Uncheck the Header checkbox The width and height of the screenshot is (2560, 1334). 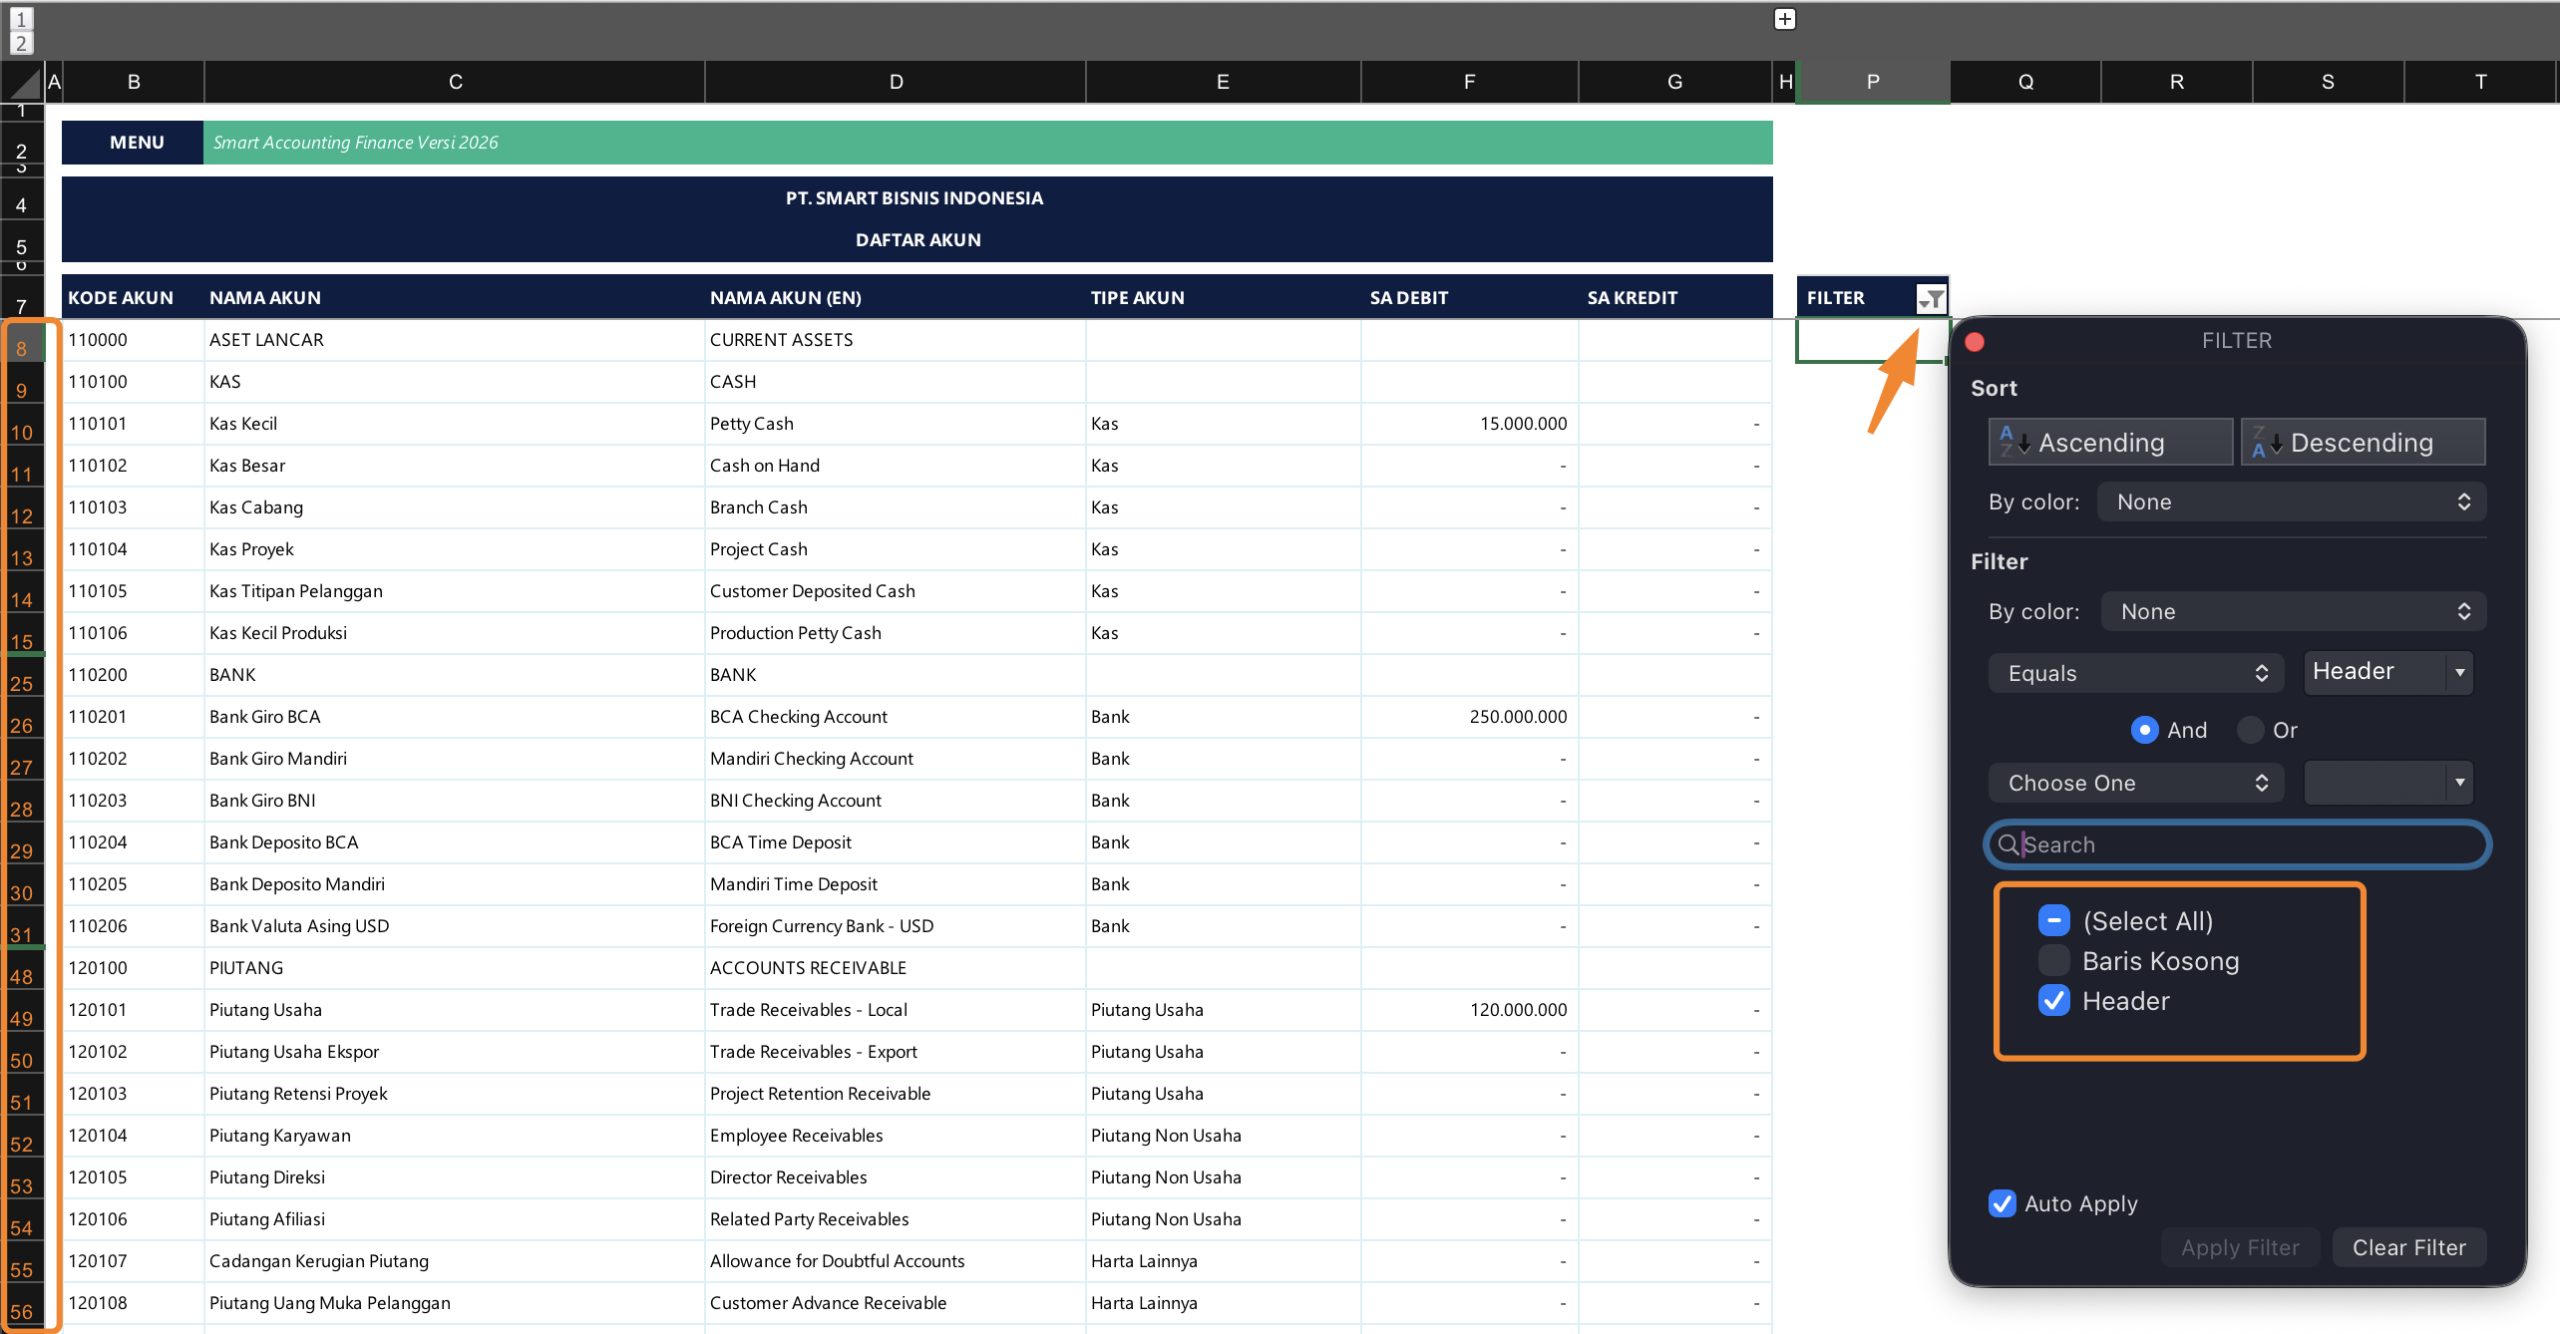[2054, 1001]
